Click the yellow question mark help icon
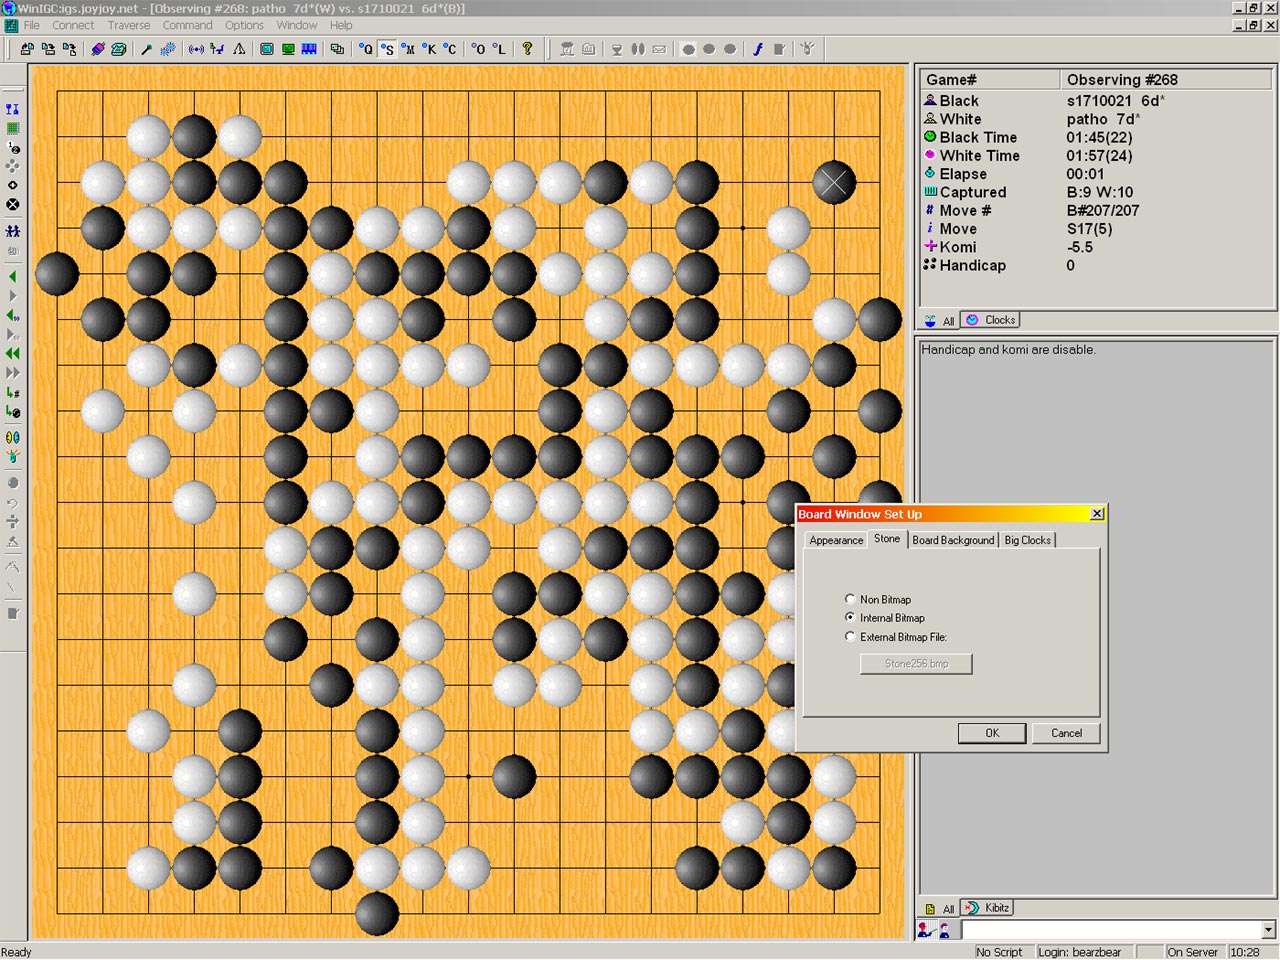Screen dimensions: 1280x960 coord(528,49)
